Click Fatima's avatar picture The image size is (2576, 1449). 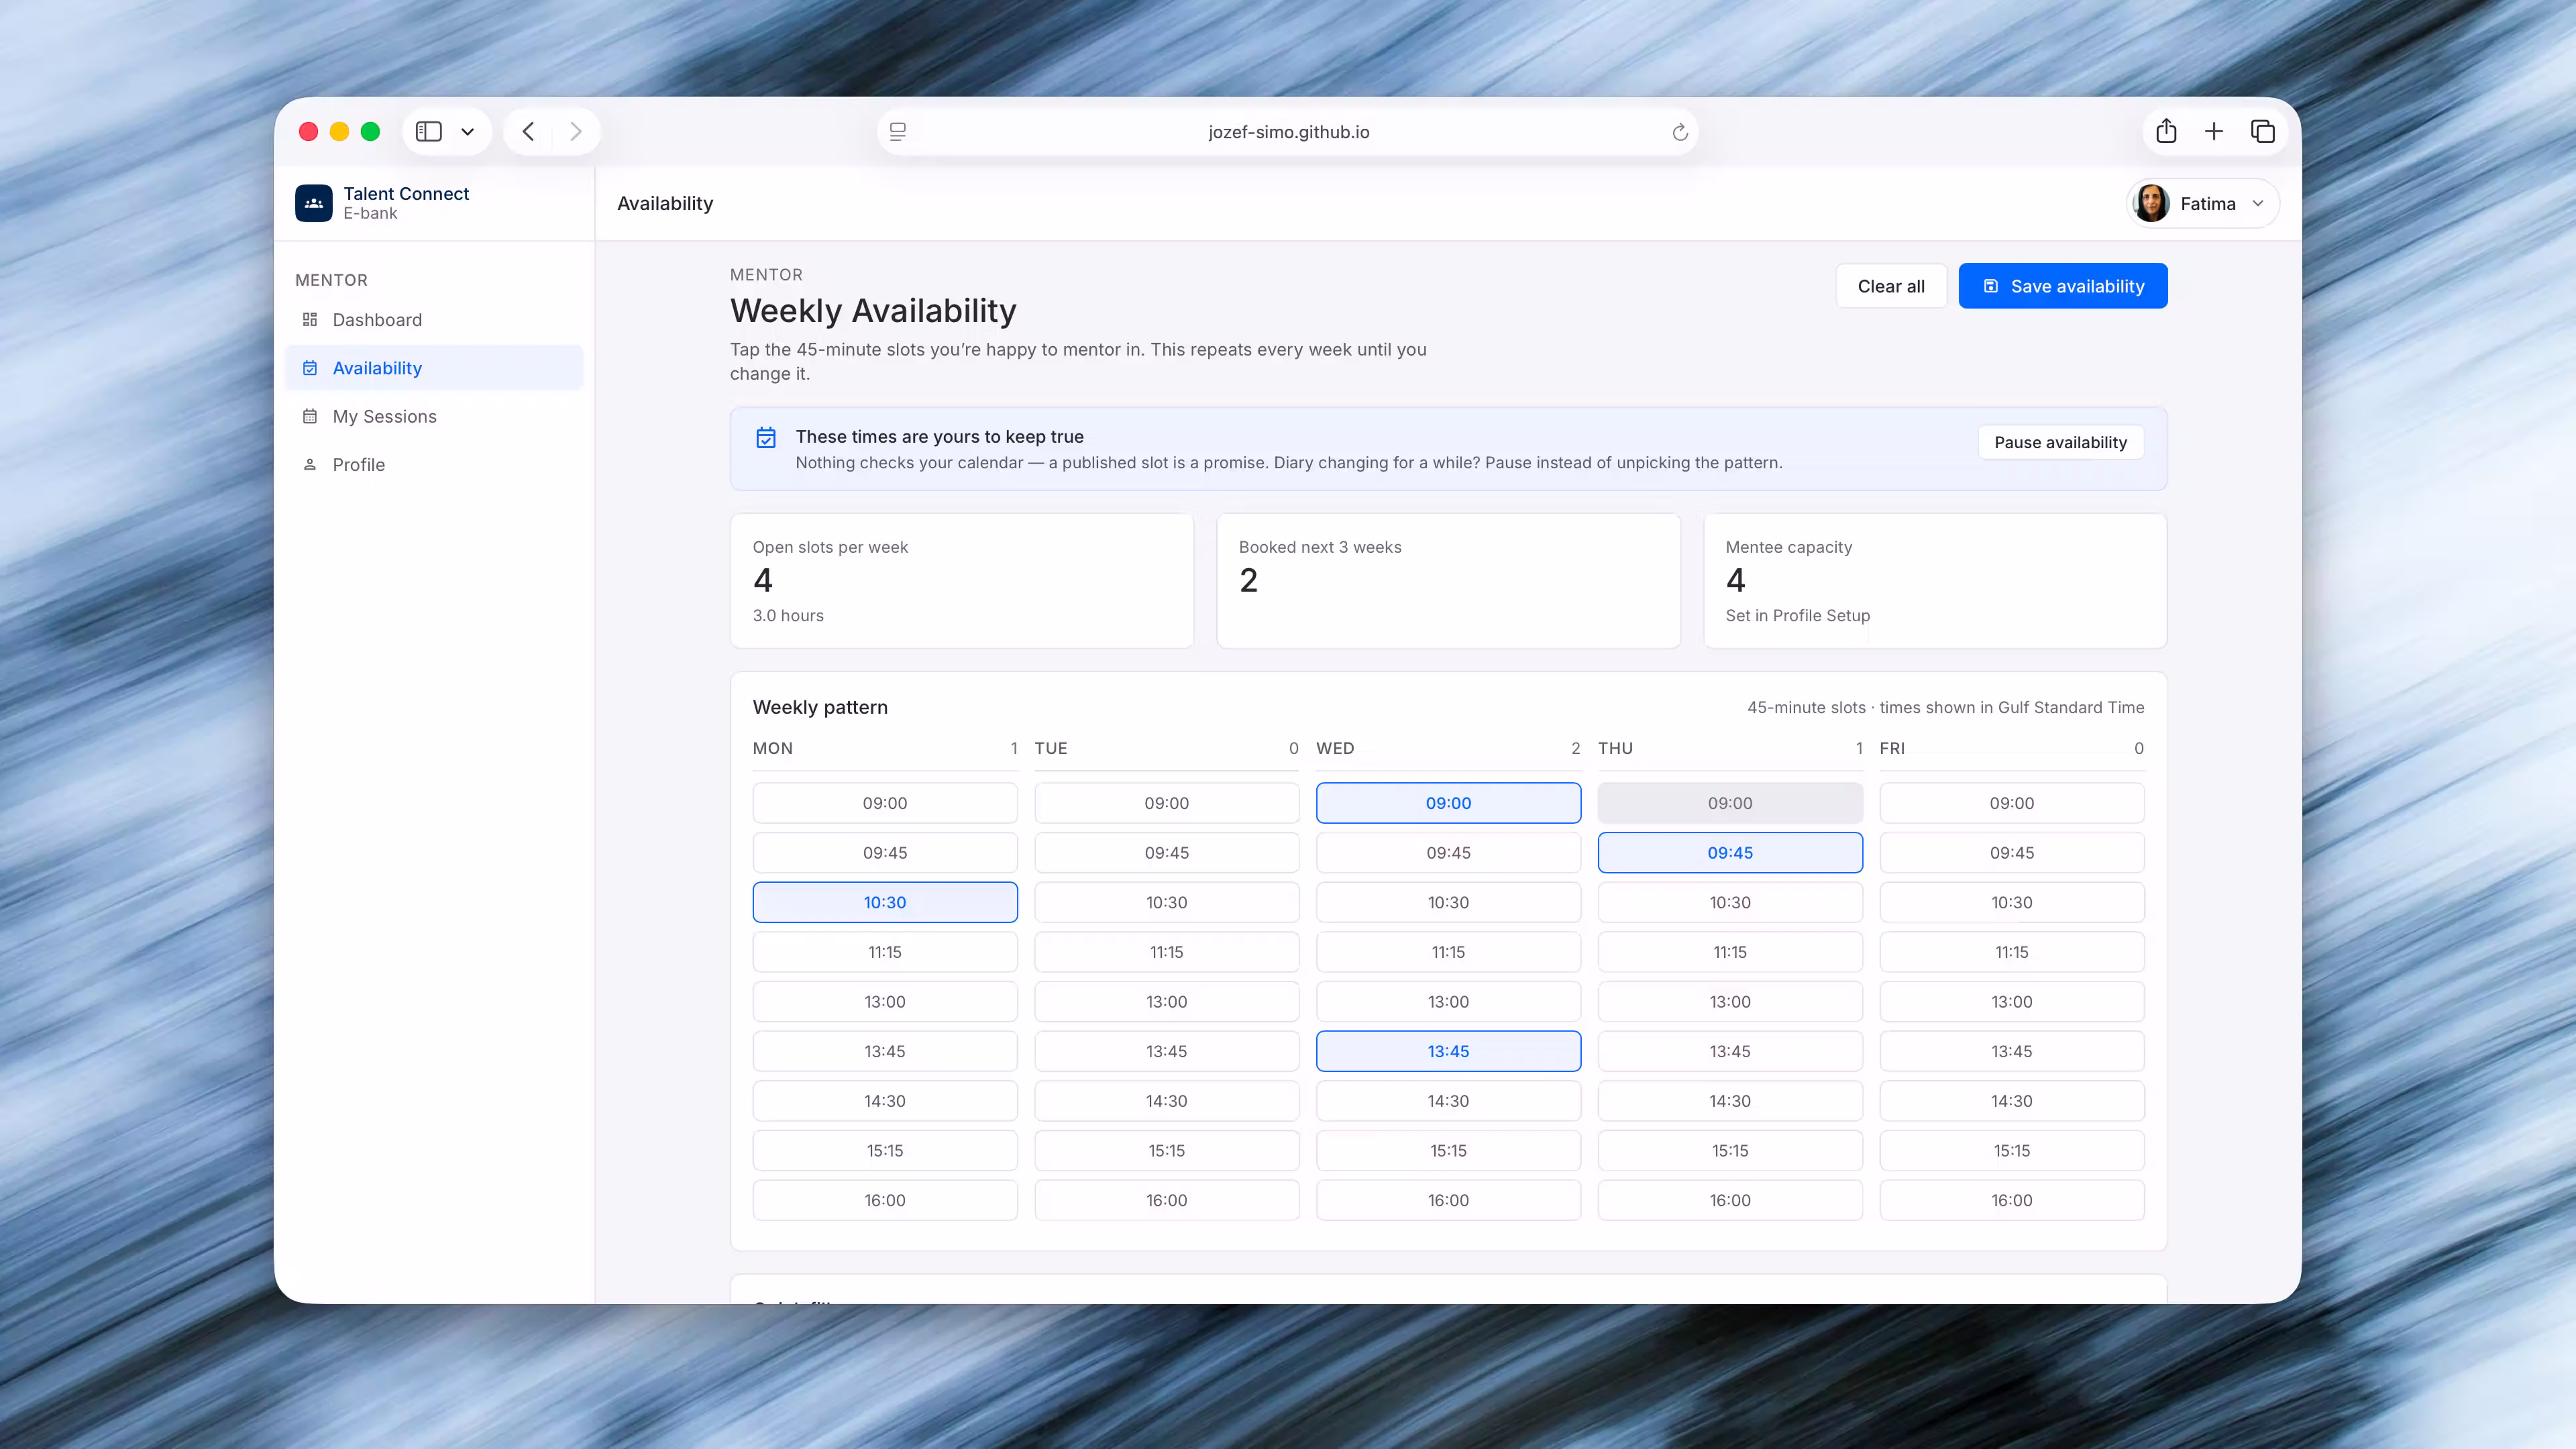[x=2151, y=203]
